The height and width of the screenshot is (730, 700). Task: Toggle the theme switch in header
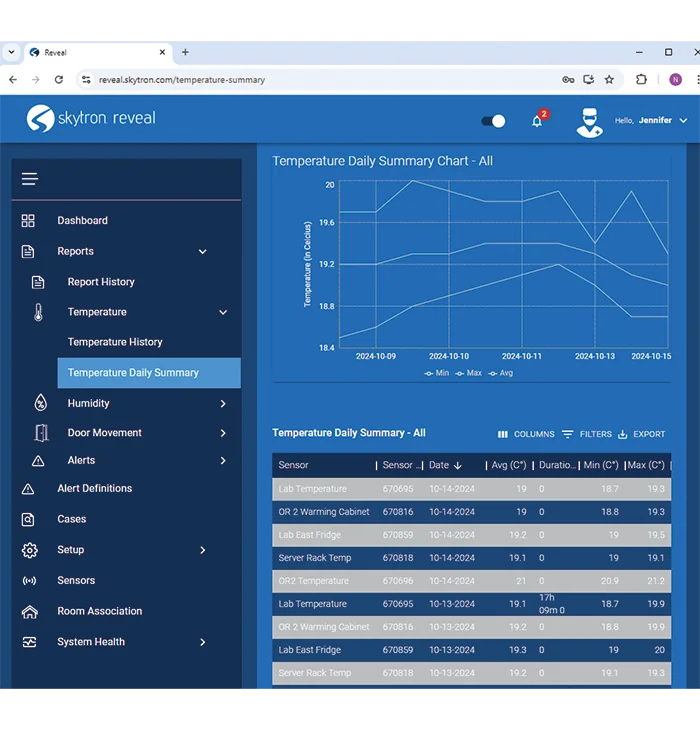[x=493, y=121]
